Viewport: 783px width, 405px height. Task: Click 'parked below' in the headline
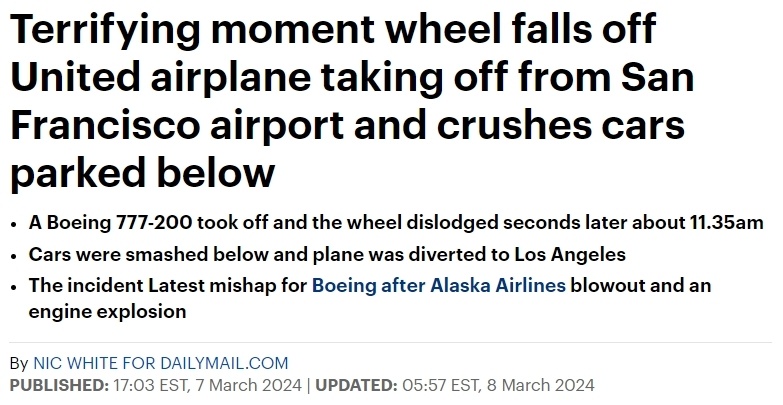142,173
